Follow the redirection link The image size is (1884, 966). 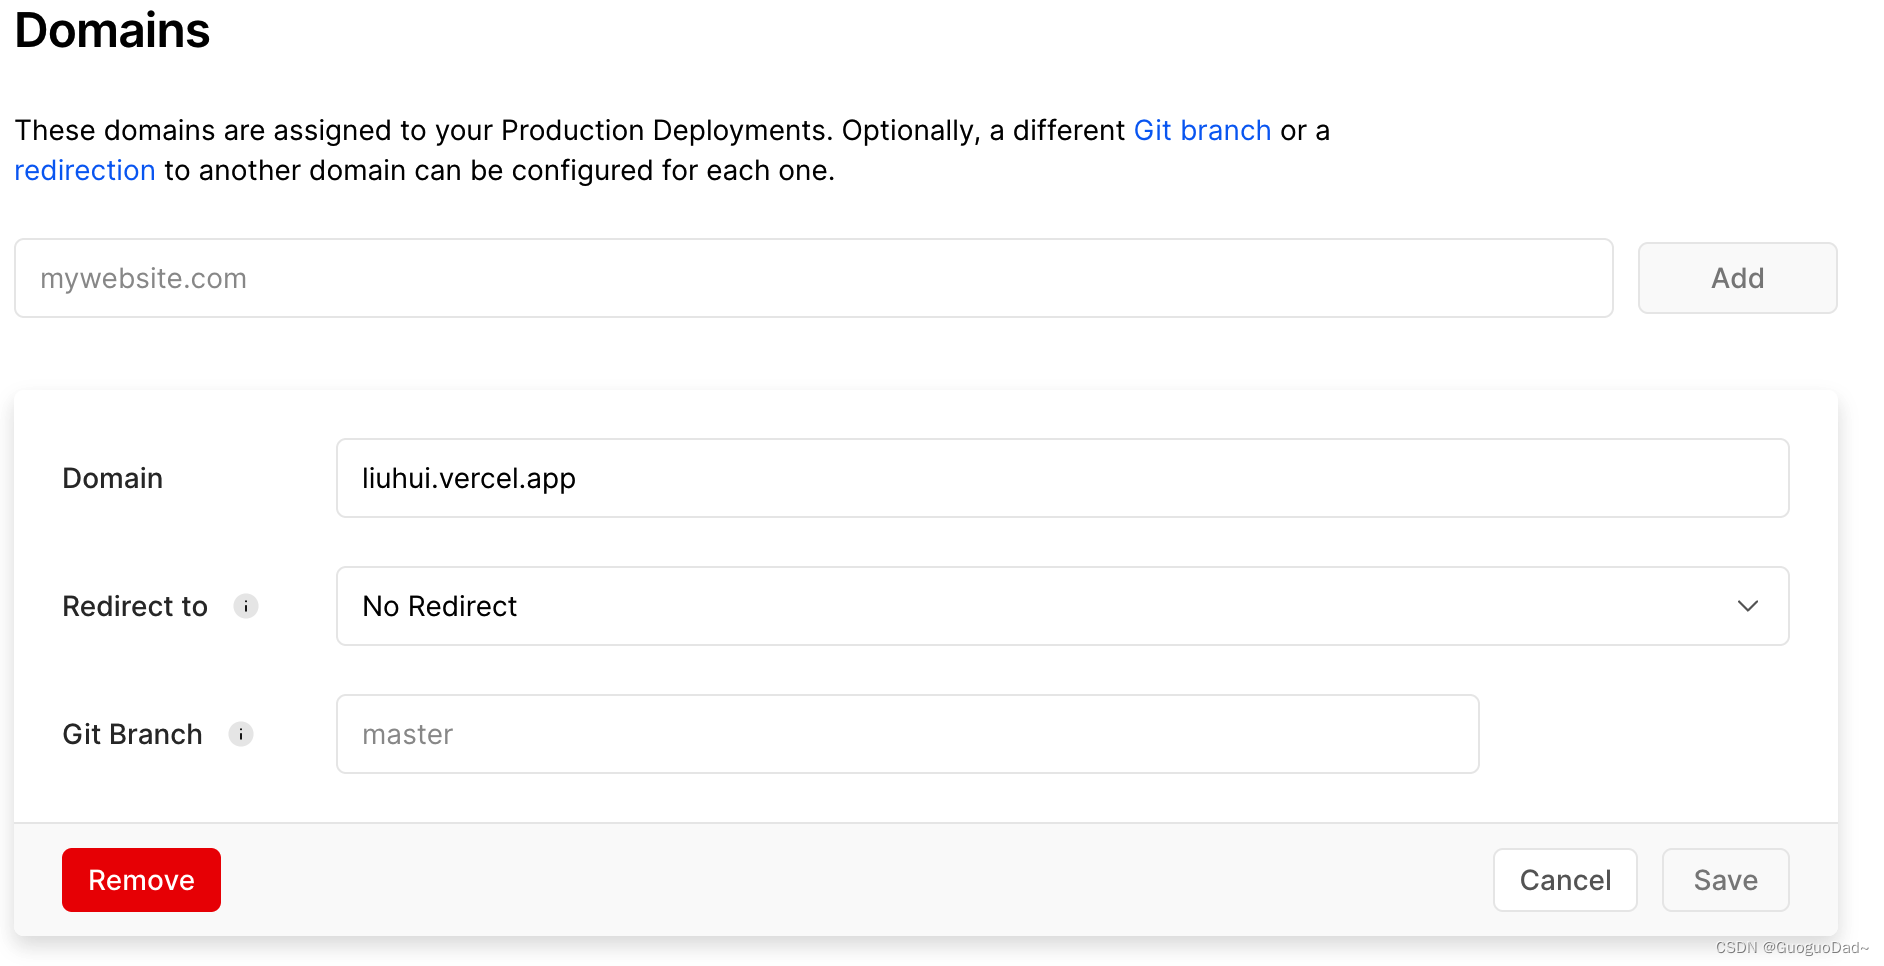[x=85, y=171]
